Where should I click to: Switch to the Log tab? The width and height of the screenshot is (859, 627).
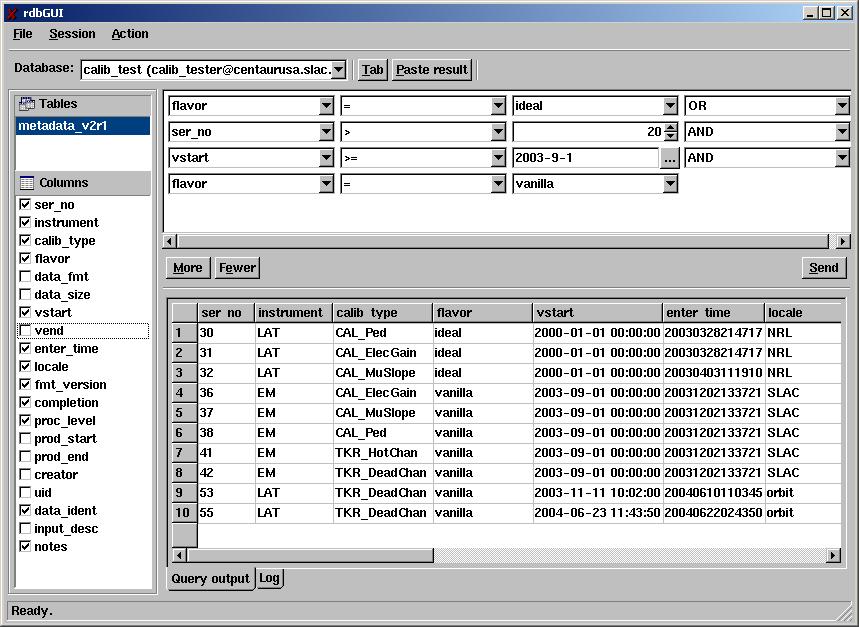click(269, 578)
